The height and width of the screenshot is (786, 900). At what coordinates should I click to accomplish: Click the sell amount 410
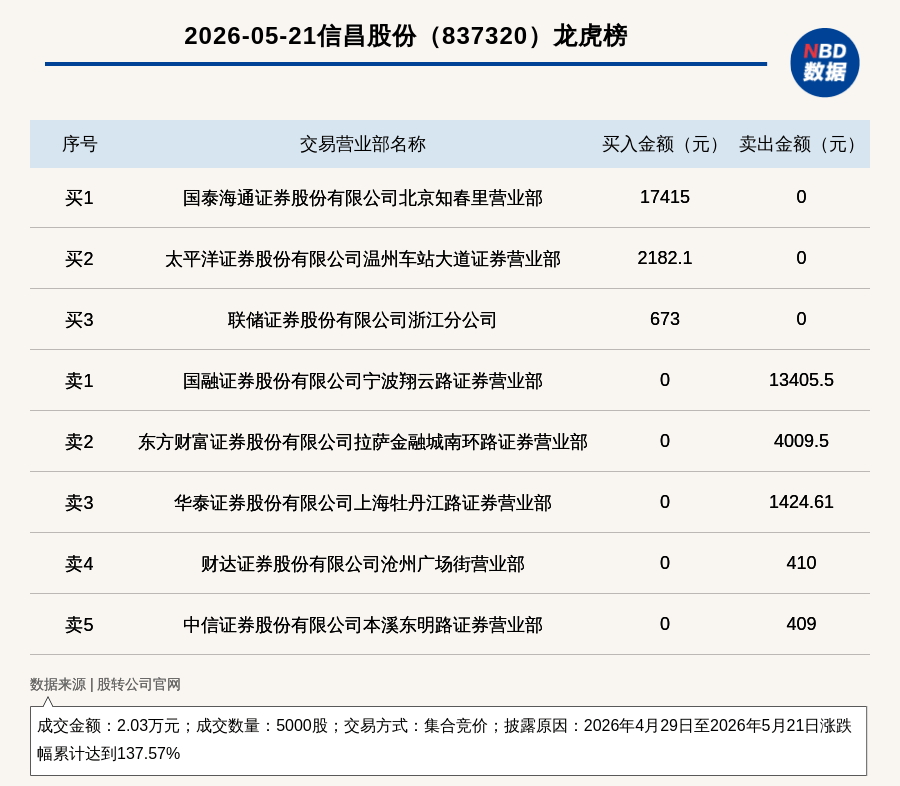click(x=801, y=563)
